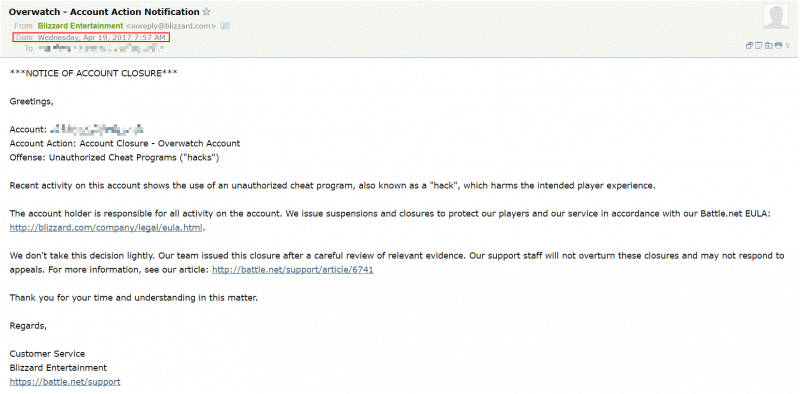This screenshot has width=800, height=394.
Task: Open the battle.net support article 6741 link
Action: [x=293, y=269]
